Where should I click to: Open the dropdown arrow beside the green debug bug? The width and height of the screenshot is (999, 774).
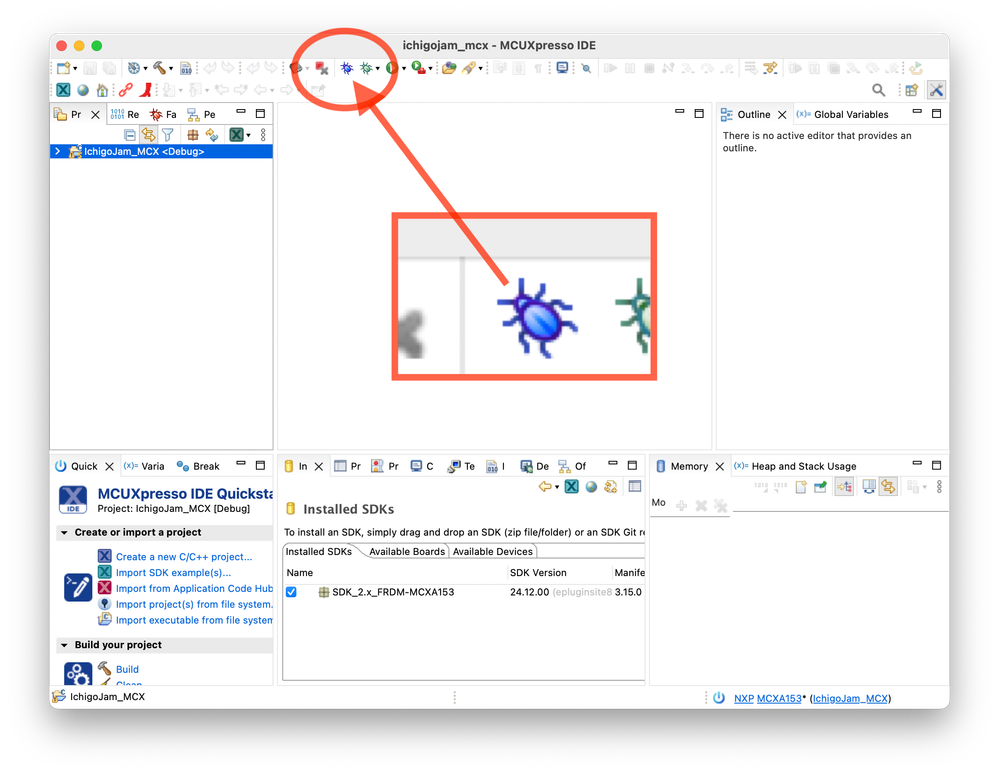(x=377, y=69)
